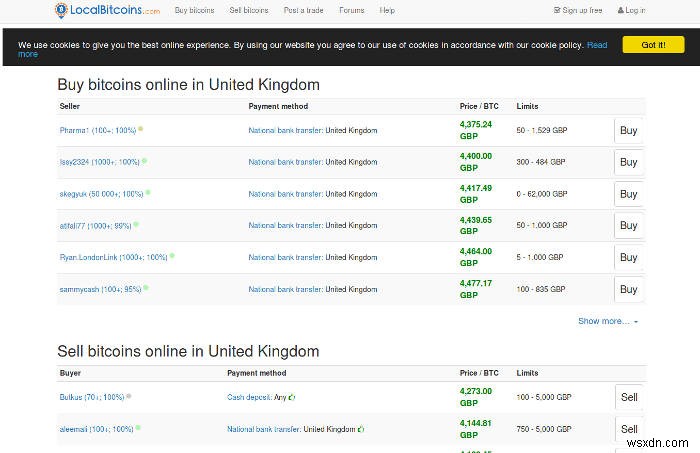This screenshot has height=453, width=700.
Task: Expand the Show more listings dropdown
Action: tap(607, 321)
